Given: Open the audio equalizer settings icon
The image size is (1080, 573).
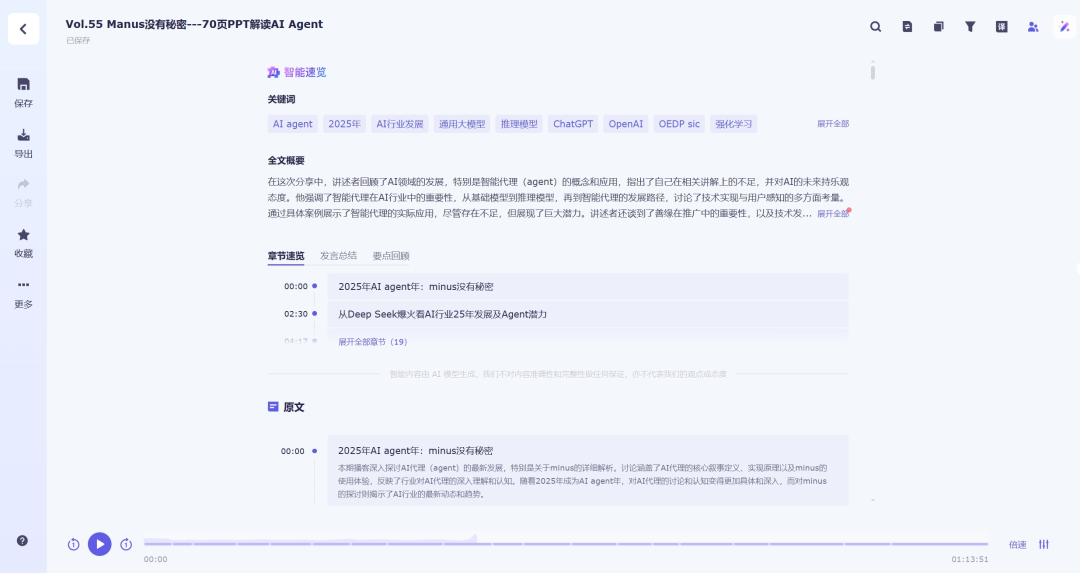Looking at the screenshot, I should pyautogui.click(x=1044, y=544).
